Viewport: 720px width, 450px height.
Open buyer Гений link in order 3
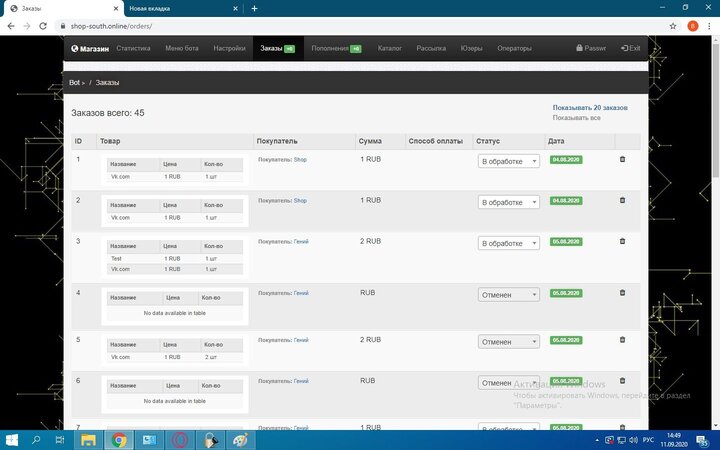pyautogui.click(x=301, y=243)
